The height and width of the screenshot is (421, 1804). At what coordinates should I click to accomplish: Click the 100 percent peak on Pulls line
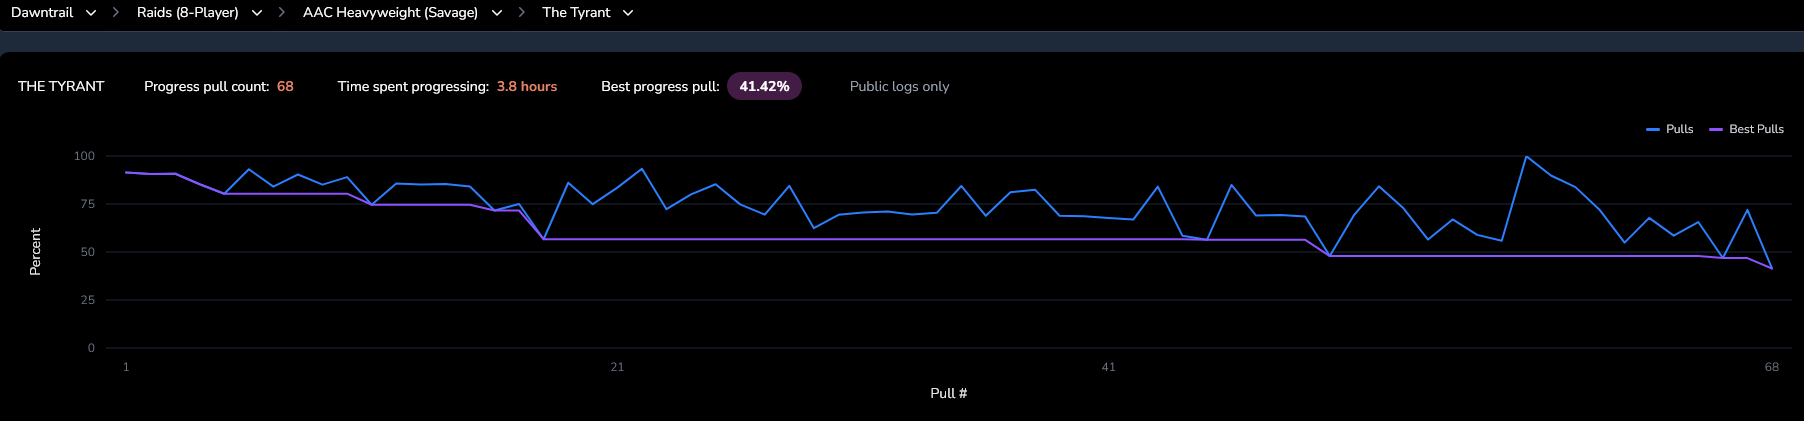[1525, 156]
